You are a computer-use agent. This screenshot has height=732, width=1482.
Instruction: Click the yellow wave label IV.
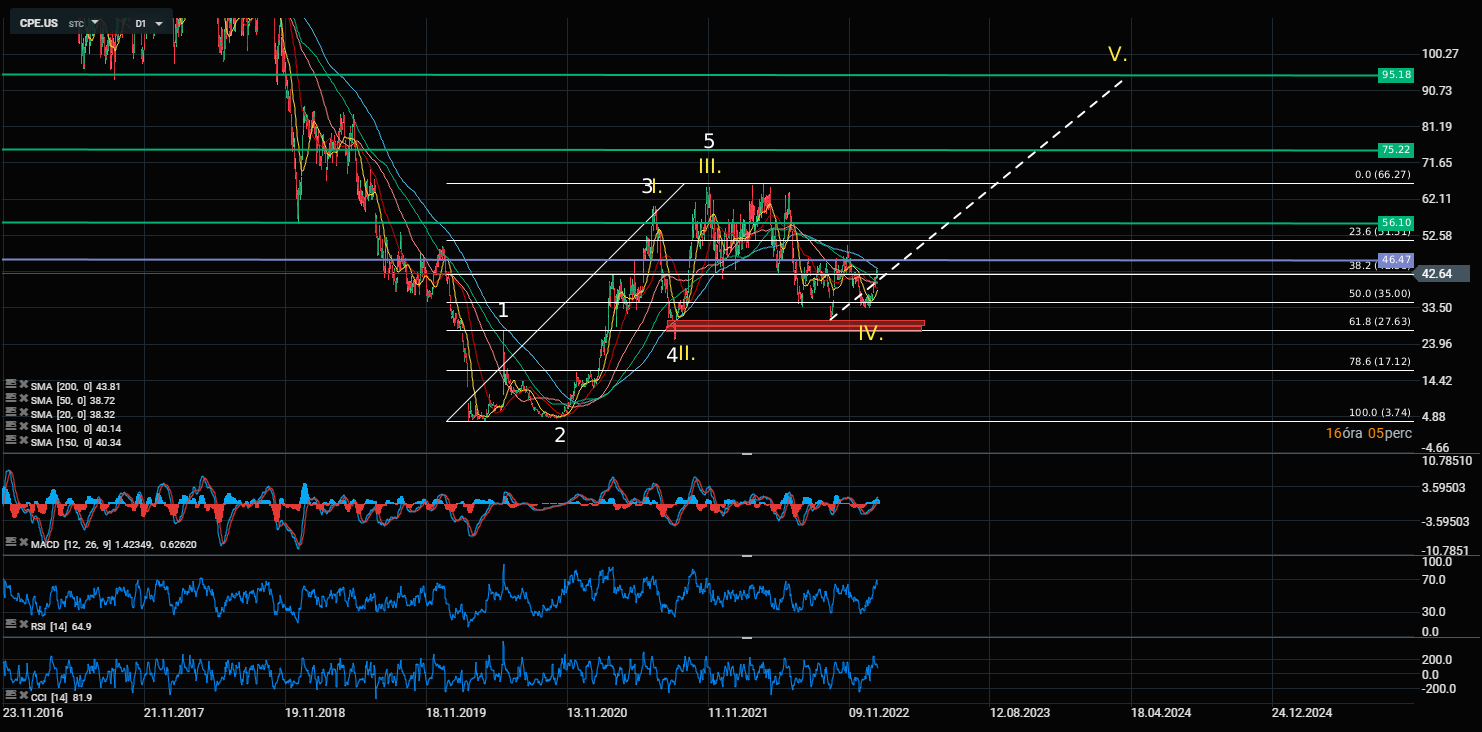tap(870, 334)
